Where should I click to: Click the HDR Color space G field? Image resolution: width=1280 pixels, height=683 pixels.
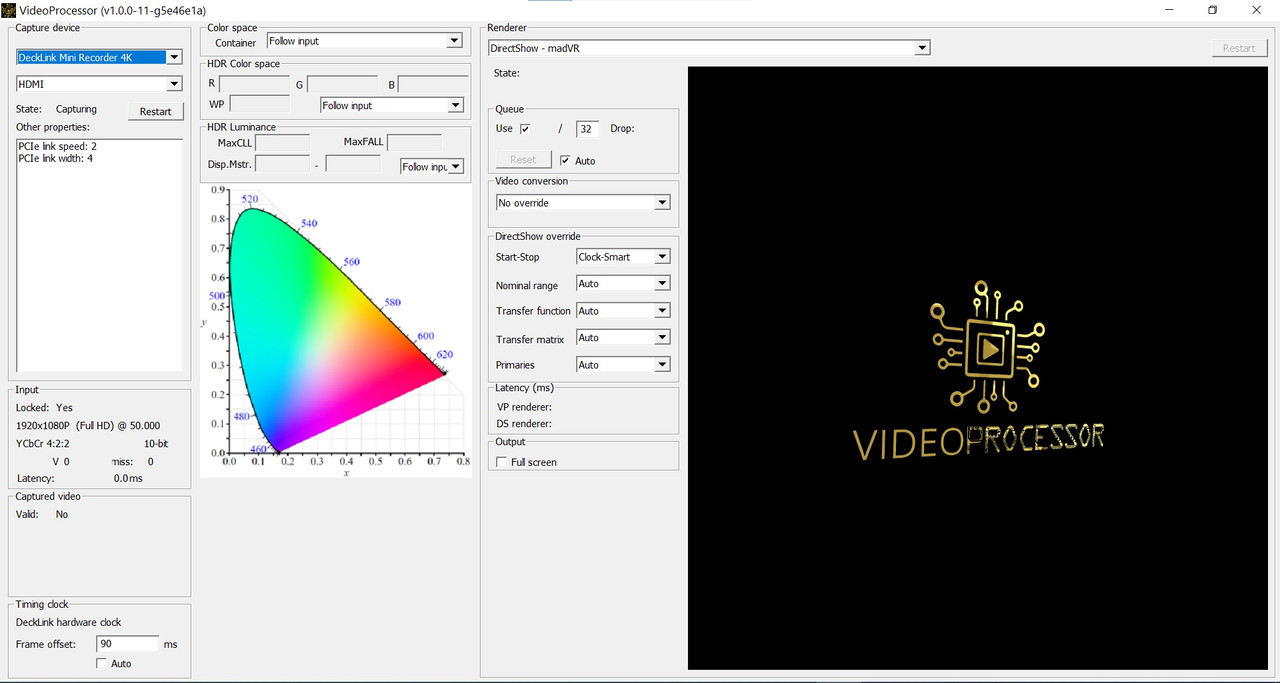[x=342, y=84]
